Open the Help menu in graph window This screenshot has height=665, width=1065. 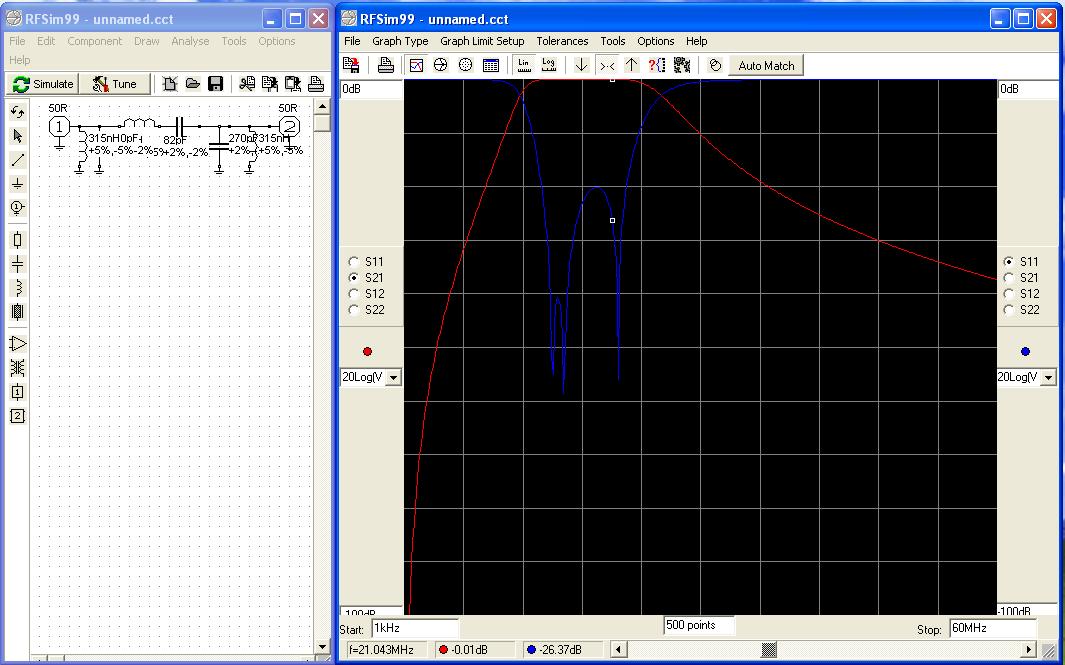696,41
